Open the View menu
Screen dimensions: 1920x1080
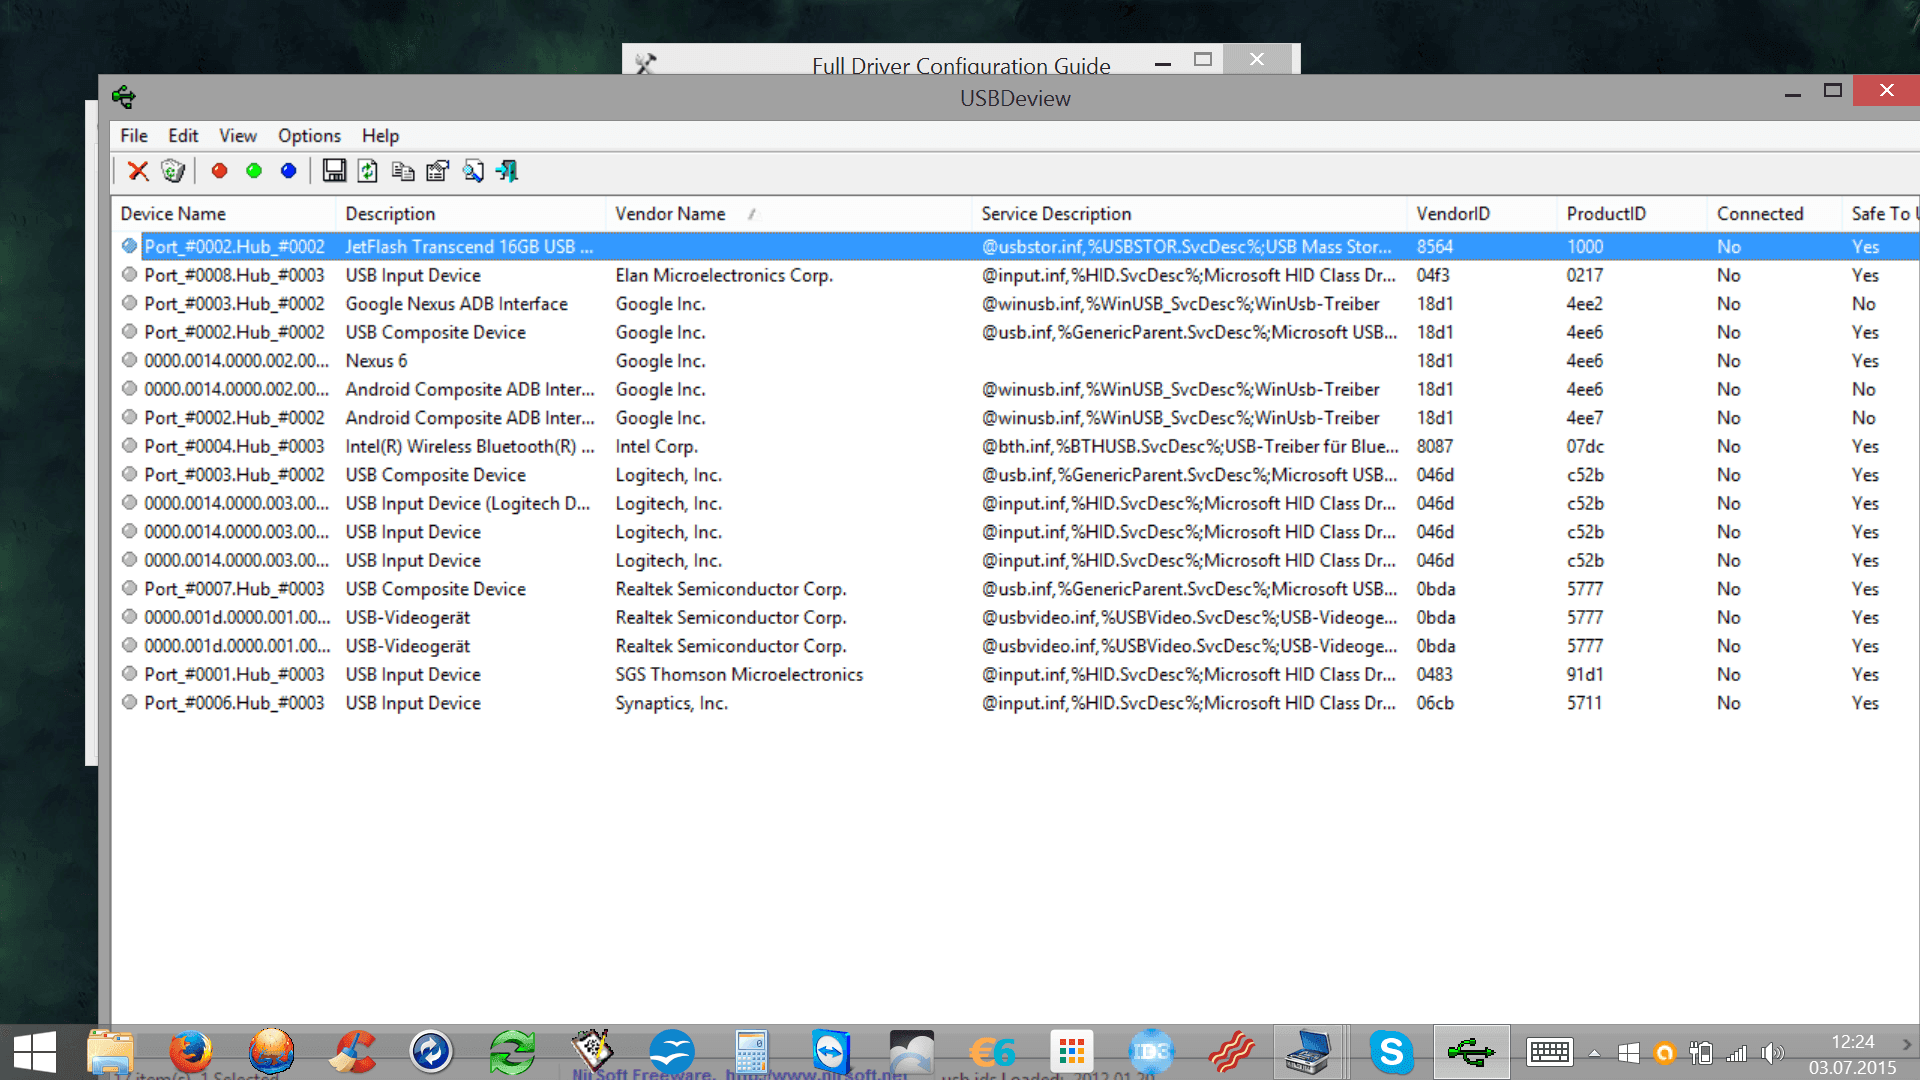click(x=238, y=135)
